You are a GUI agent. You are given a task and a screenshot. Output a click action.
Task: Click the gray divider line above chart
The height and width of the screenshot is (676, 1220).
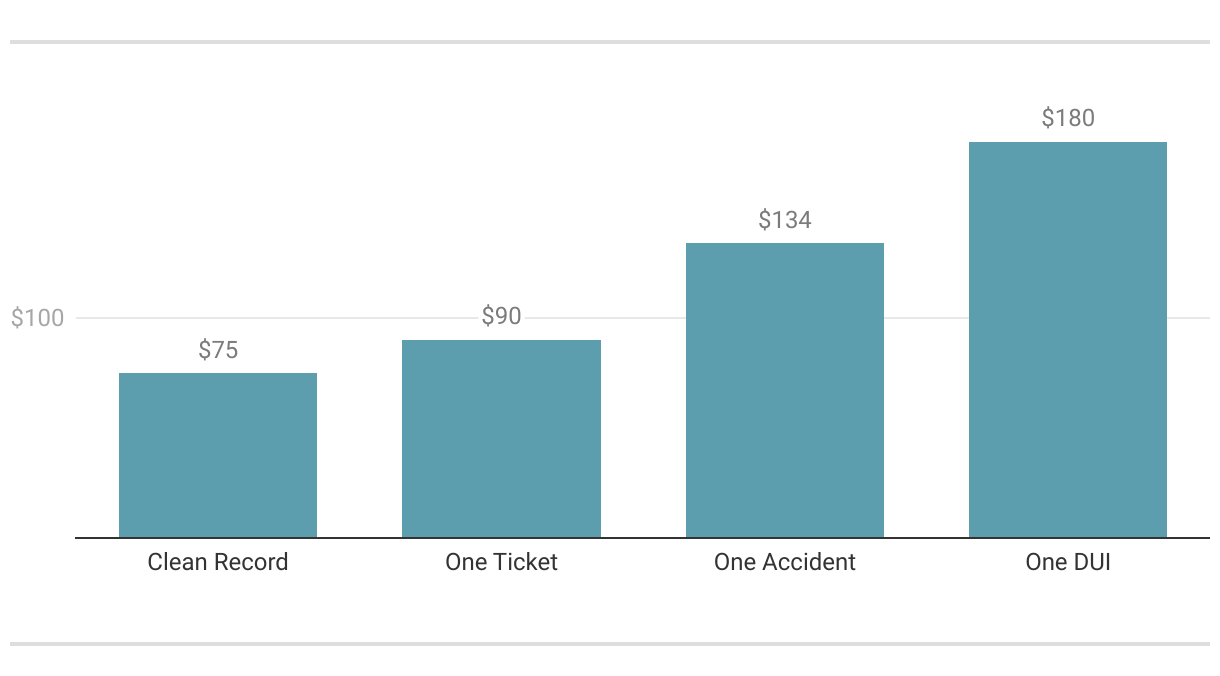[610, 42]
